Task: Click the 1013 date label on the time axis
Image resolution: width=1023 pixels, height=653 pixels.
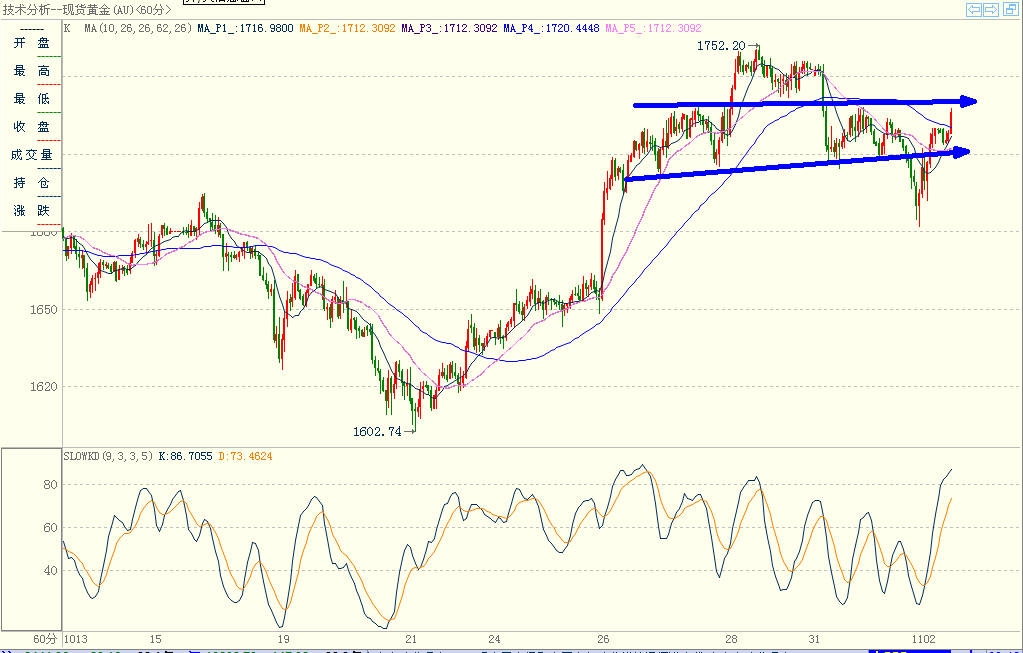Action: [x=76, y=639]
